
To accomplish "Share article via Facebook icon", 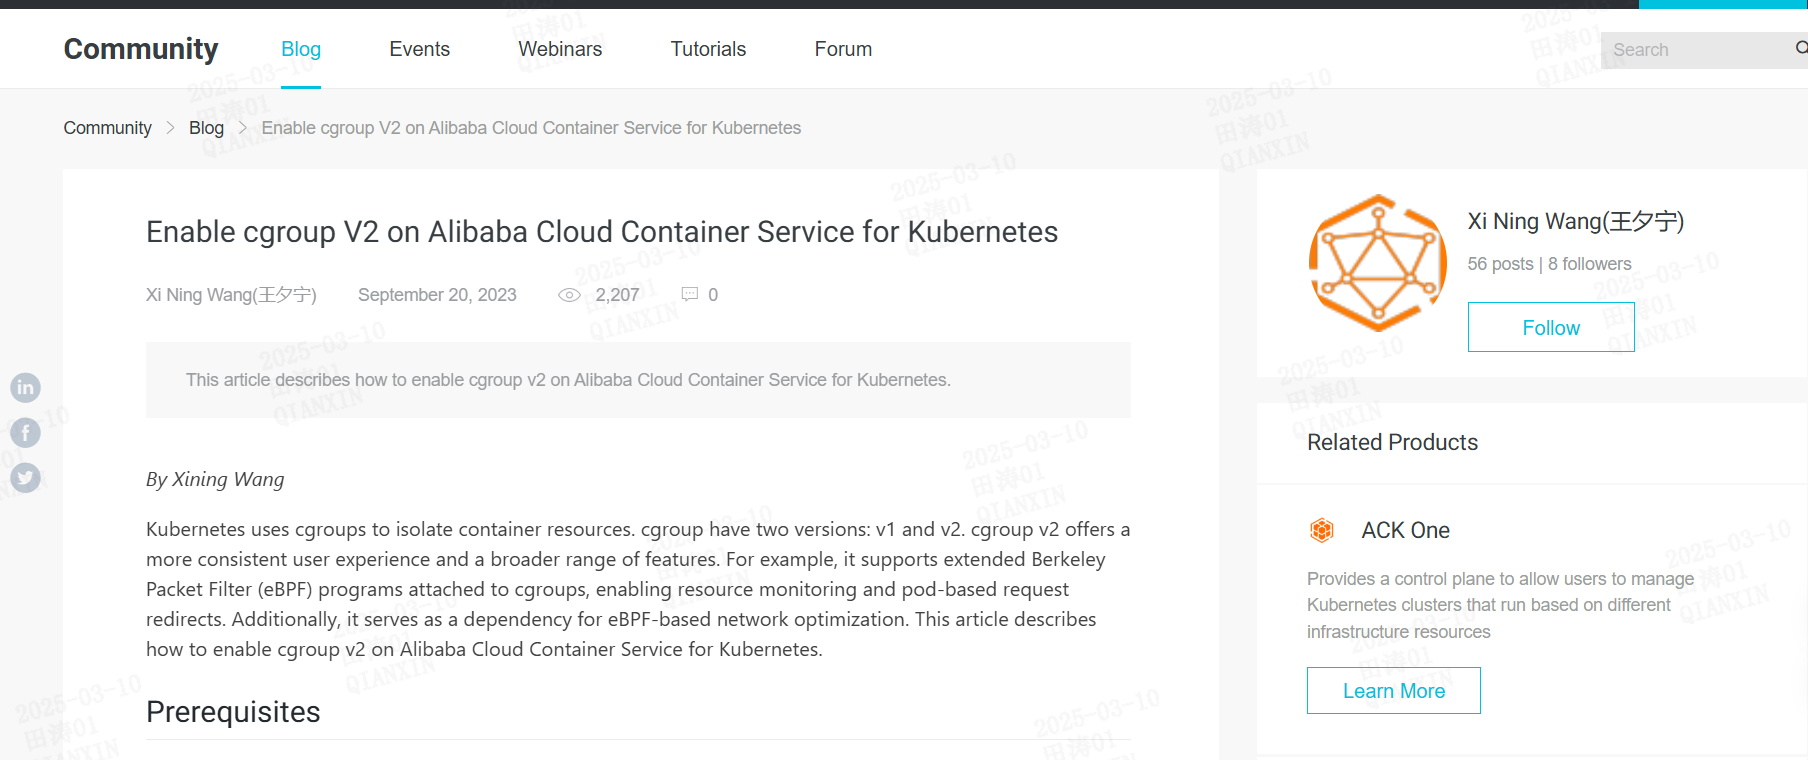I will click(x=25, y=432).
